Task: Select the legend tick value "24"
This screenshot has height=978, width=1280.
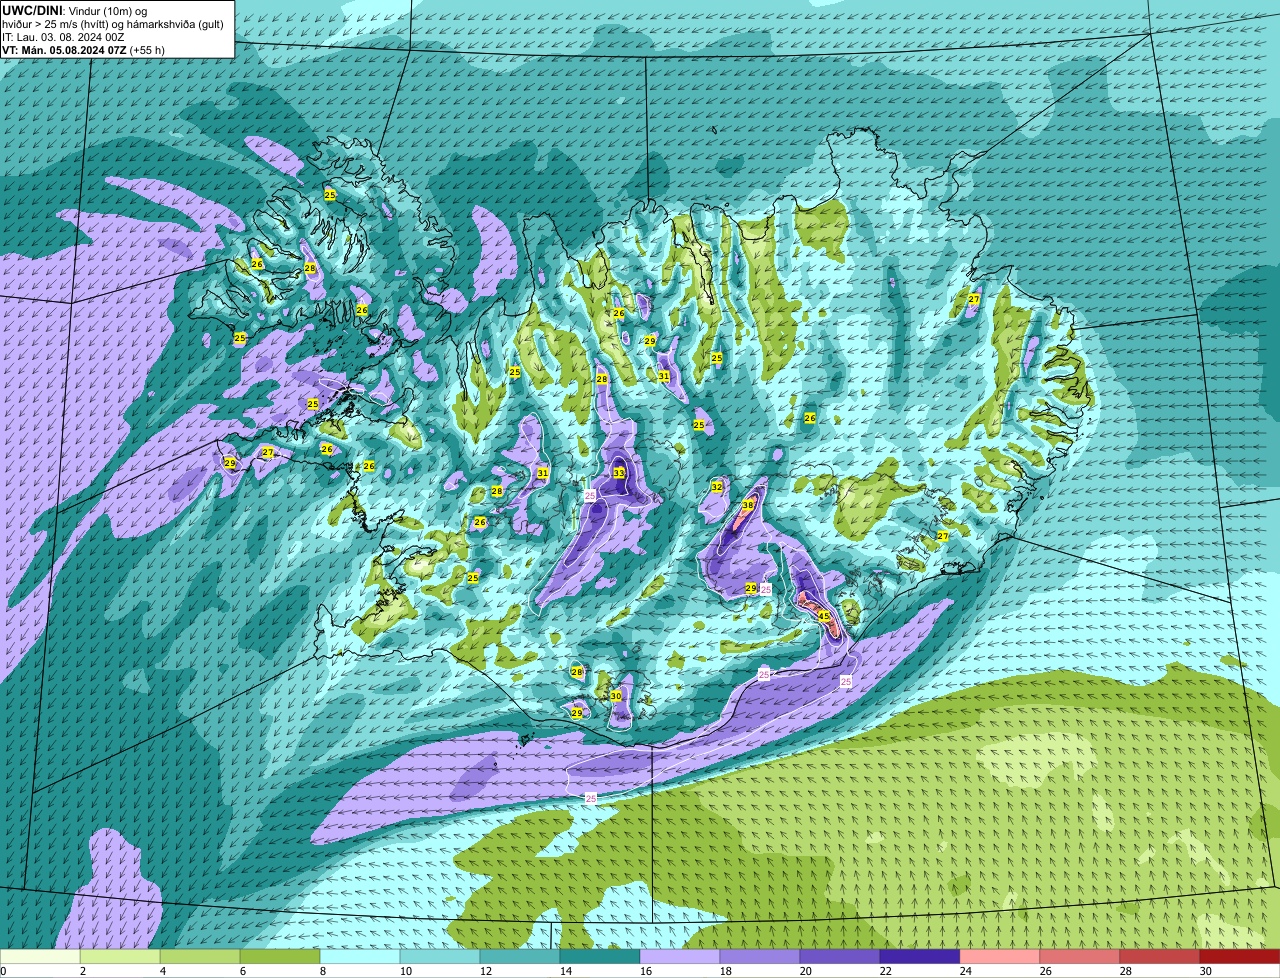Action: coord(965,971)
